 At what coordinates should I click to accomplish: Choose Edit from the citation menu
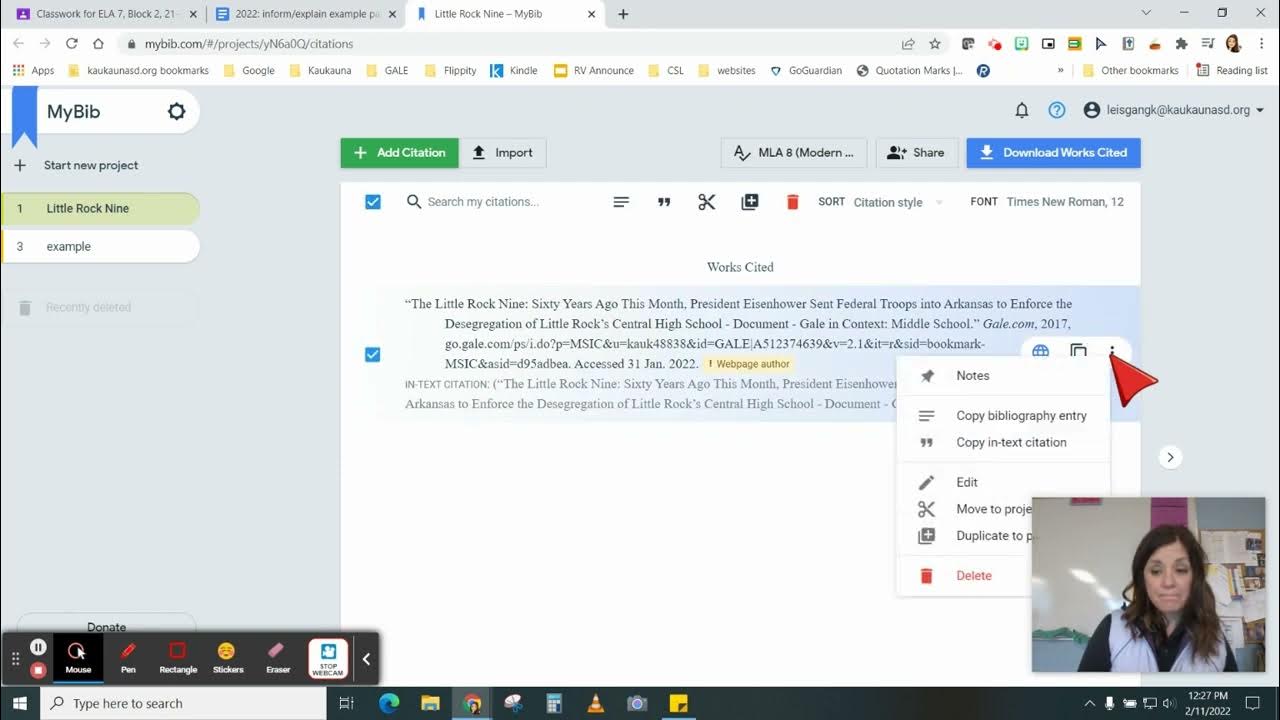pos(1003,482)
